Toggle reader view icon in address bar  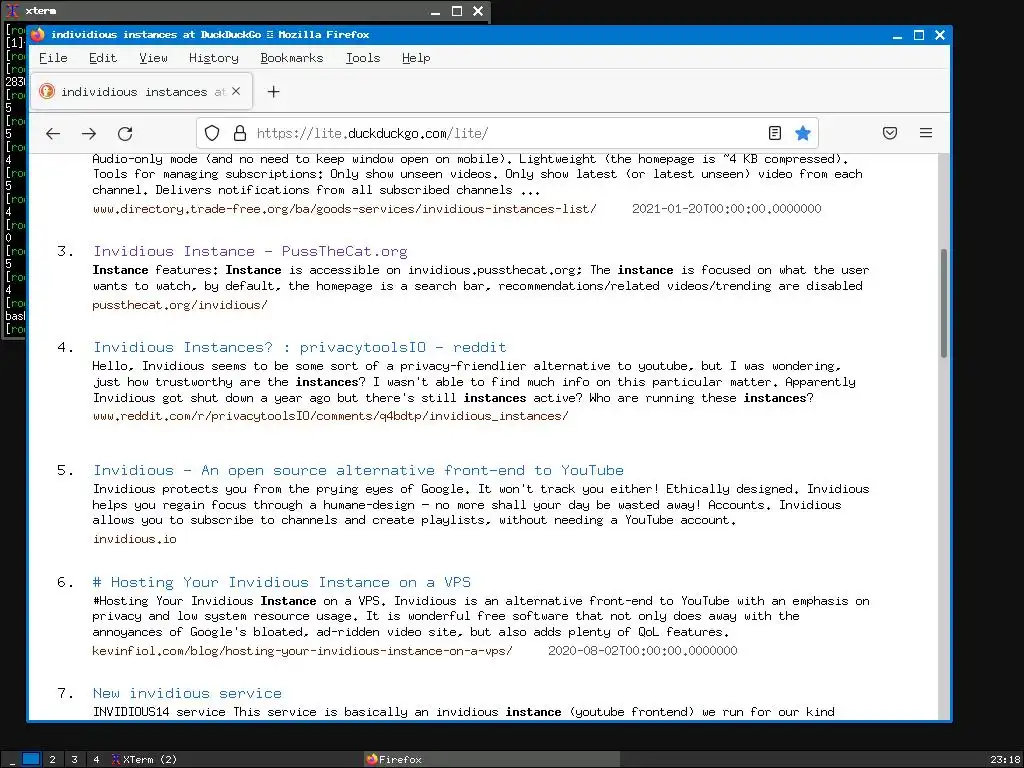(x=775, y=133)
